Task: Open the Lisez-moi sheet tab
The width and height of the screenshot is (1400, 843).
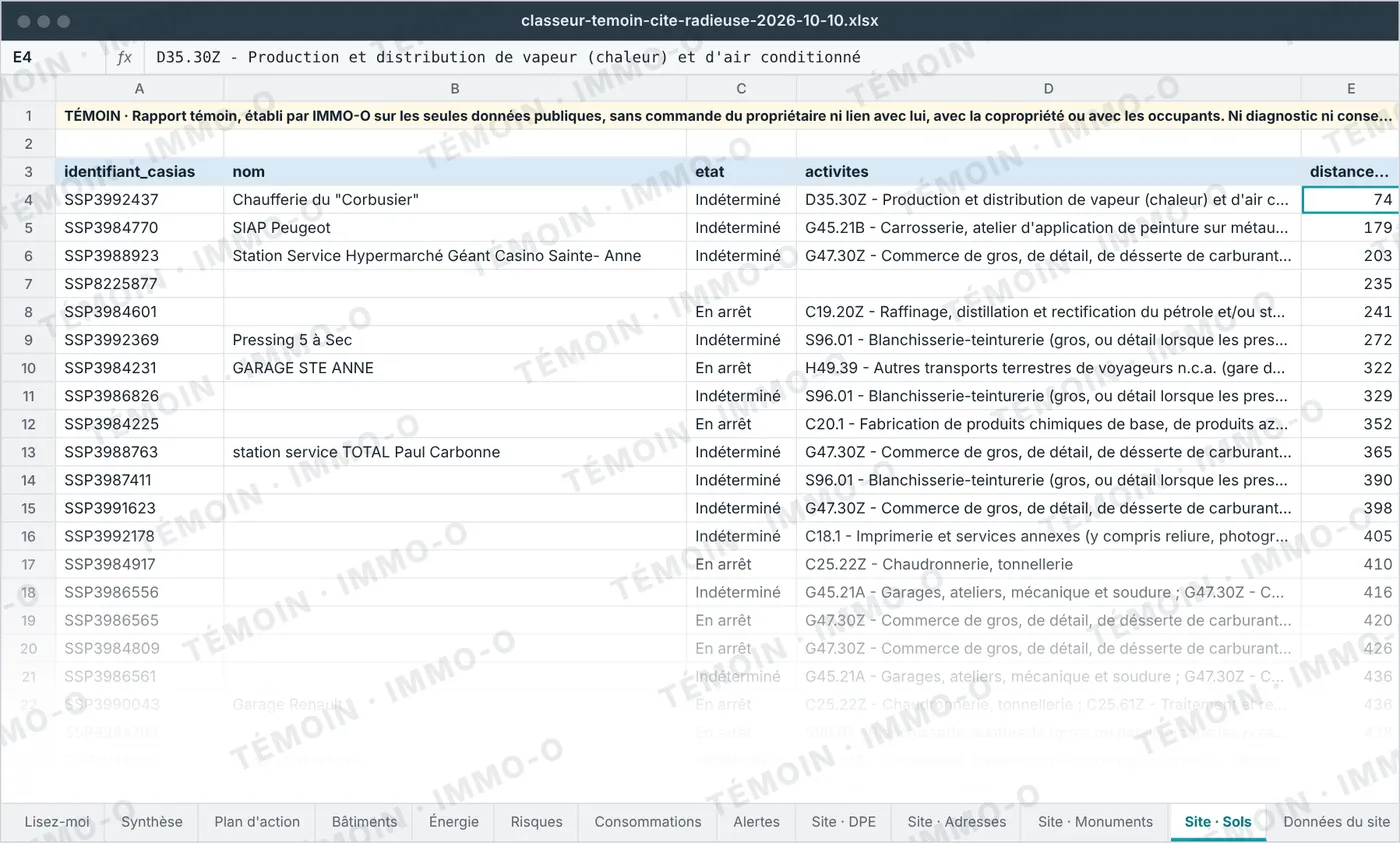Action: pyautogui.click(x=57, y=822)
